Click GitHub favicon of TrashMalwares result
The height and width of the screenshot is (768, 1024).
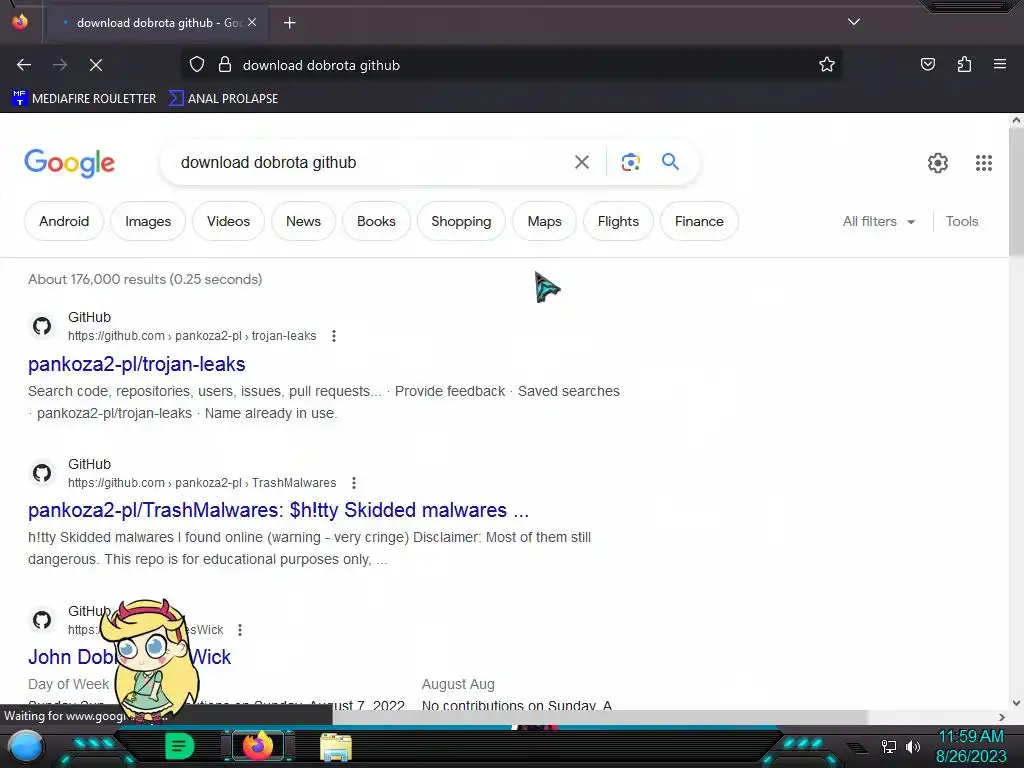click(x=42, y=473)
